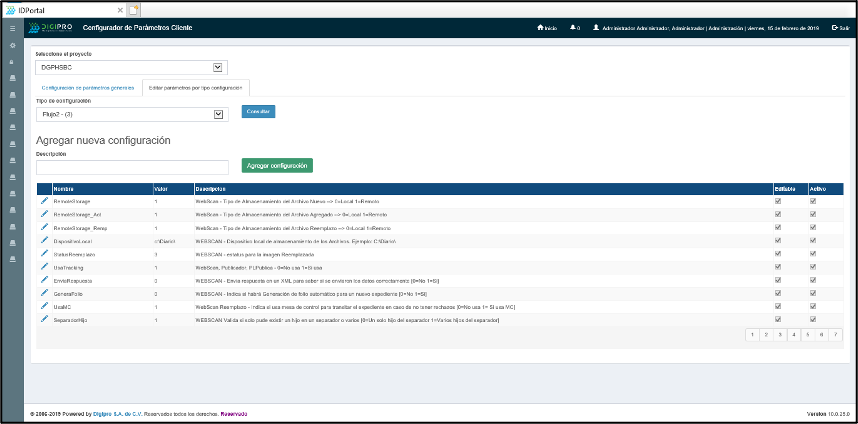Click the notifications bell icon
The image size is (858, 424).
tap(573, 28)
